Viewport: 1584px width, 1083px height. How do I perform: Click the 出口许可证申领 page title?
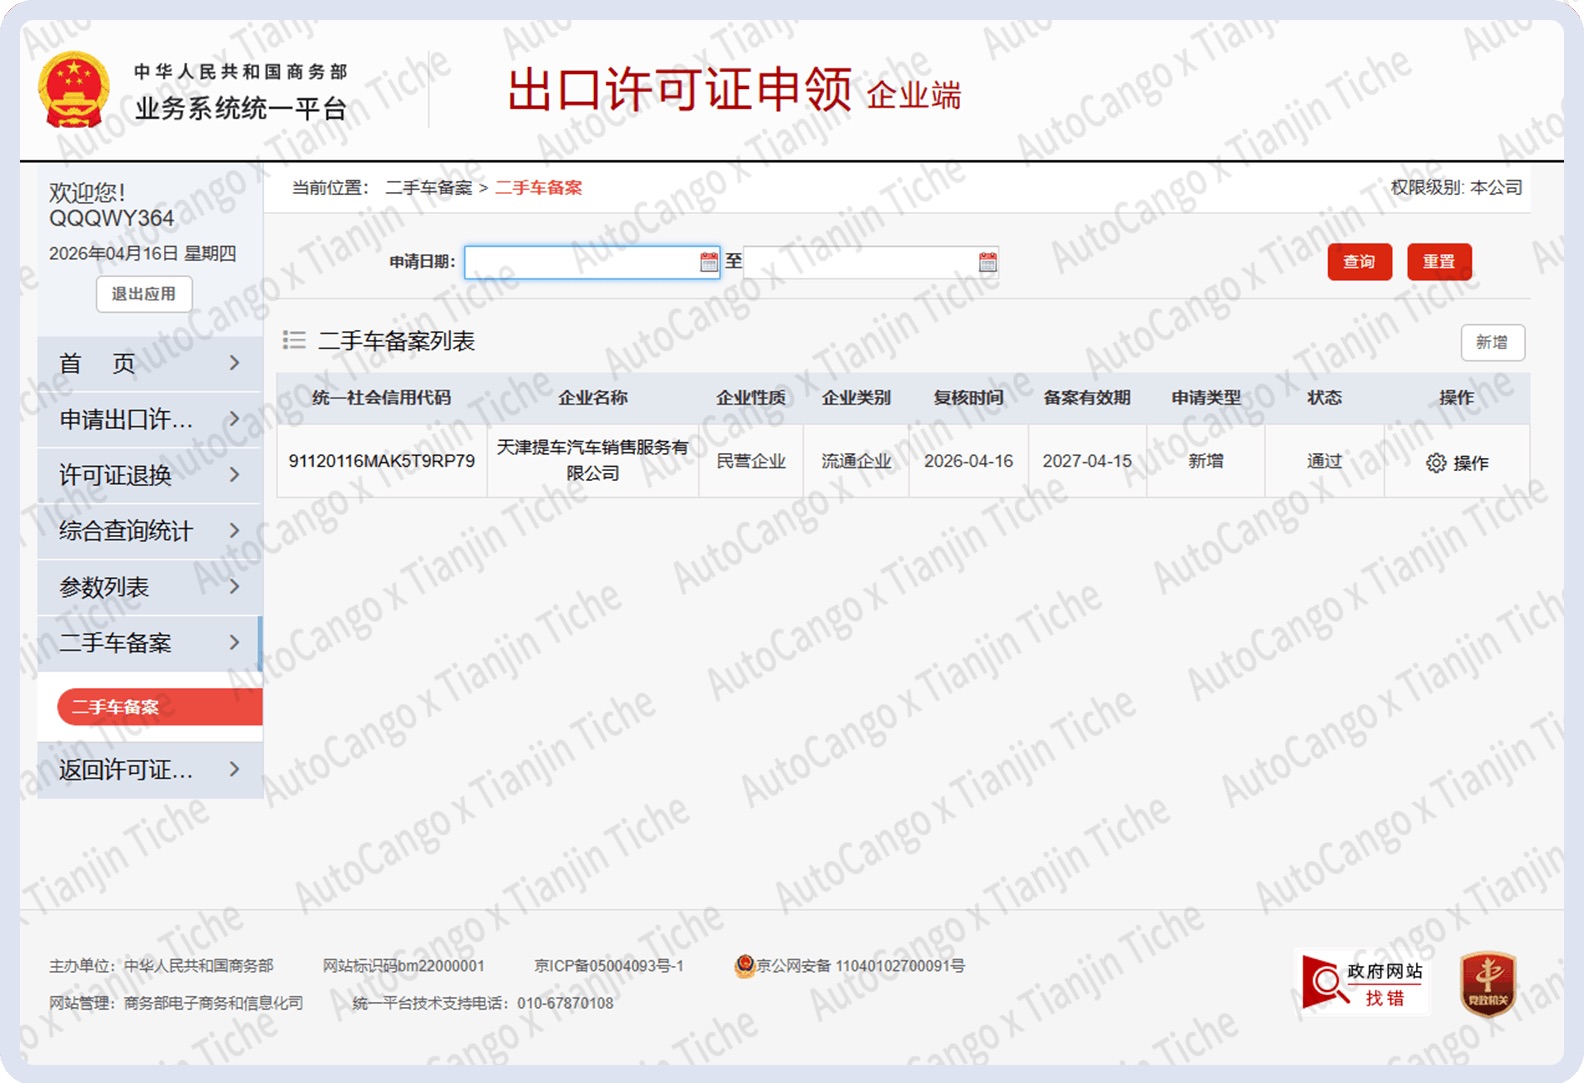click(x=680, y=90)
